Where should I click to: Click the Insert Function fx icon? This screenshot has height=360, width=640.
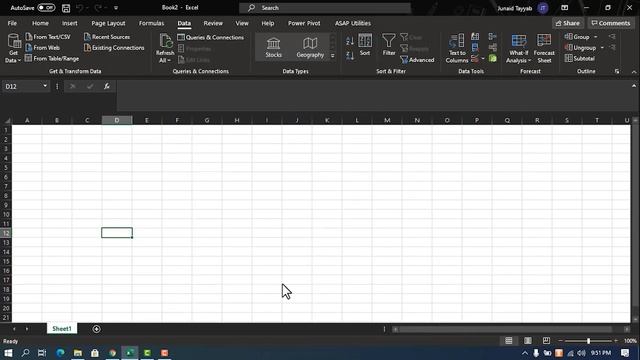(107, 86)
